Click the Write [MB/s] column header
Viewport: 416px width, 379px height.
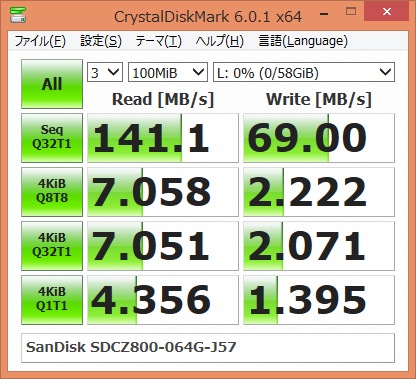pos(319,99)
